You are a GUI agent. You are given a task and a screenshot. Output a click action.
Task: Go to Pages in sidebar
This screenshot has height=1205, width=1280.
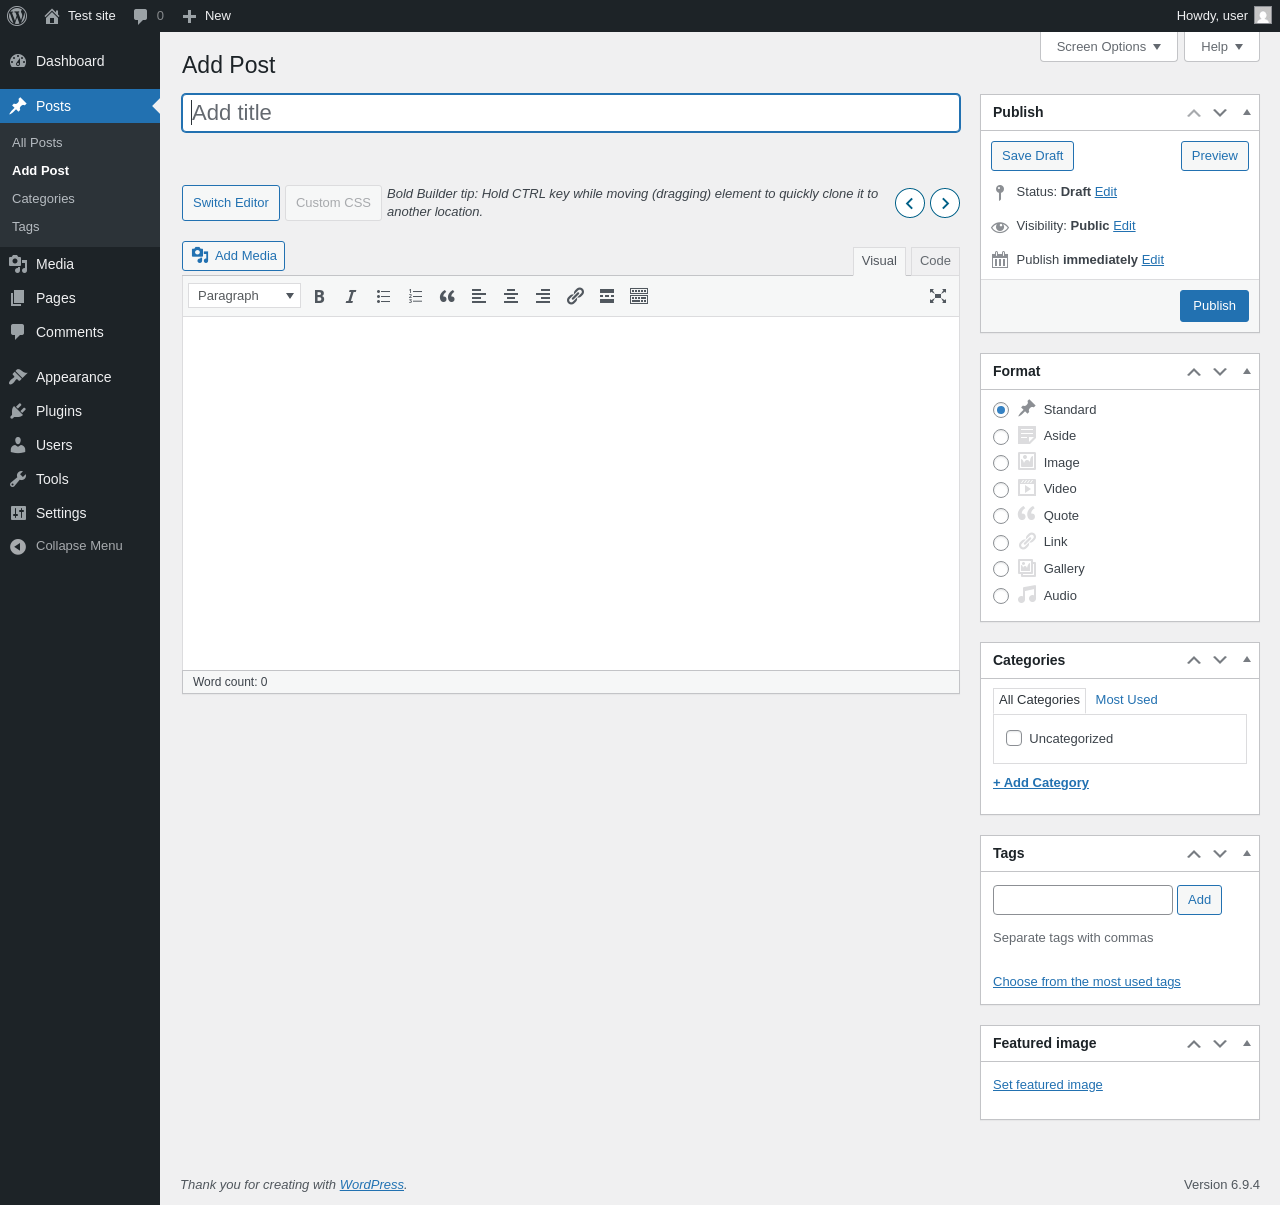click(80, 298)
